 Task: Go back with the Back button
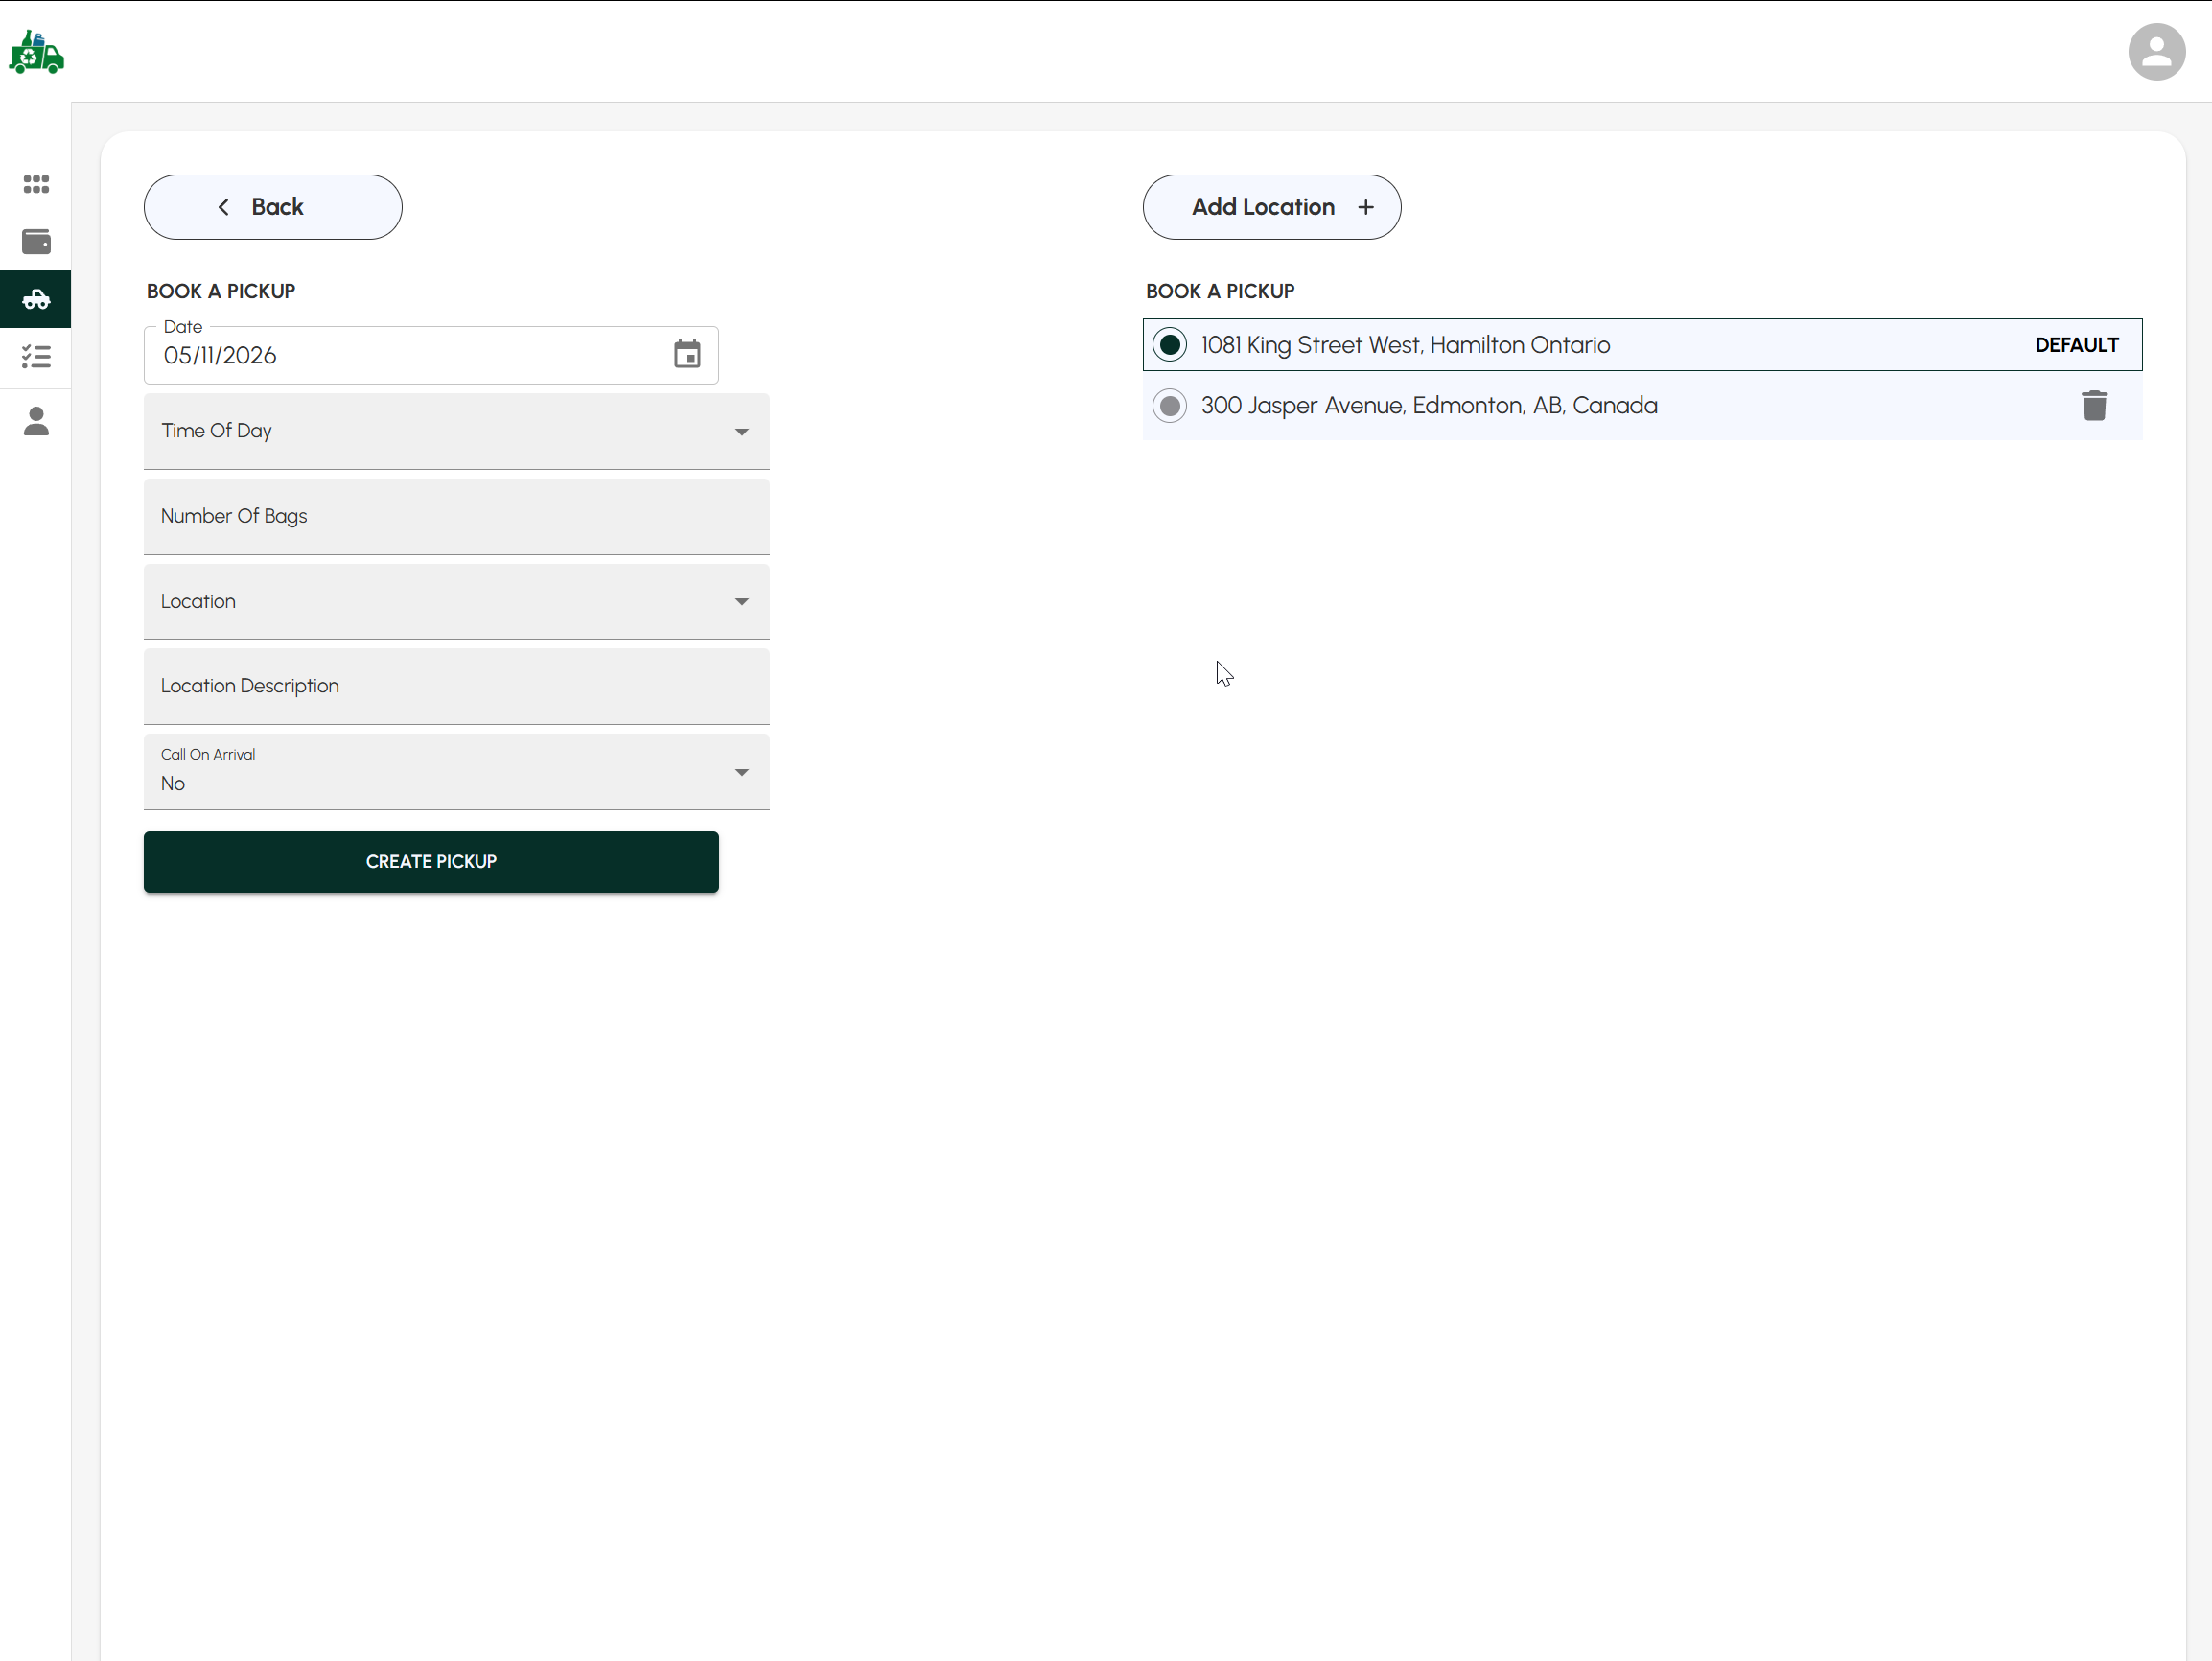click(273, 207)
